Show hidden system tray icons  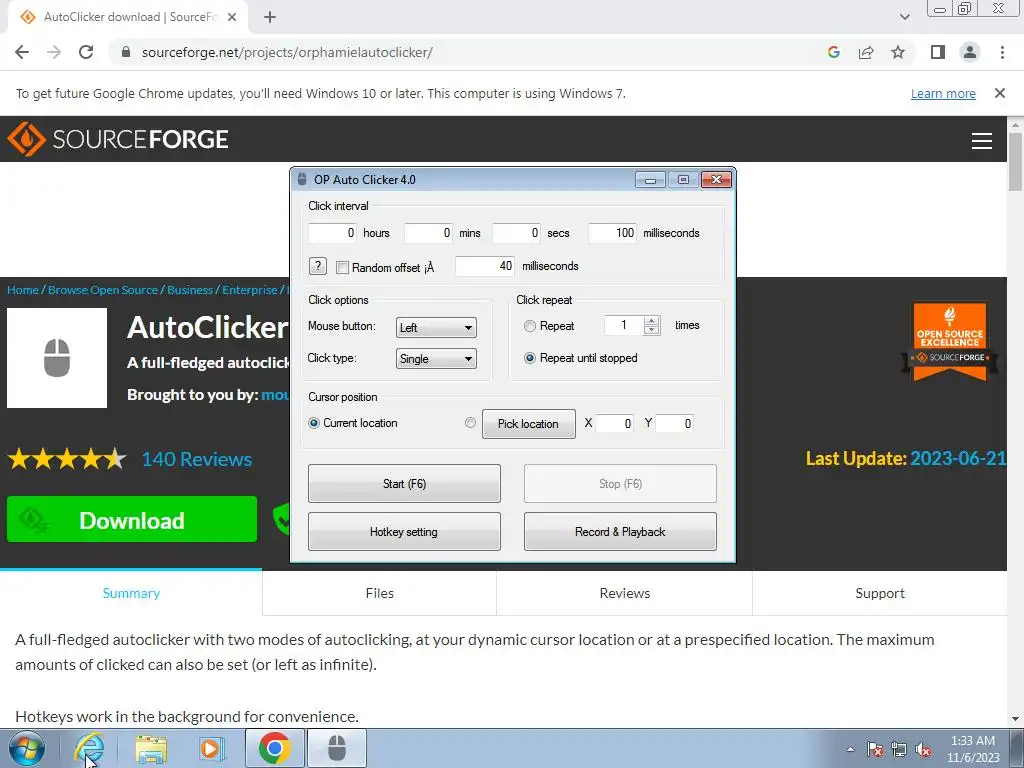(850, 749)
